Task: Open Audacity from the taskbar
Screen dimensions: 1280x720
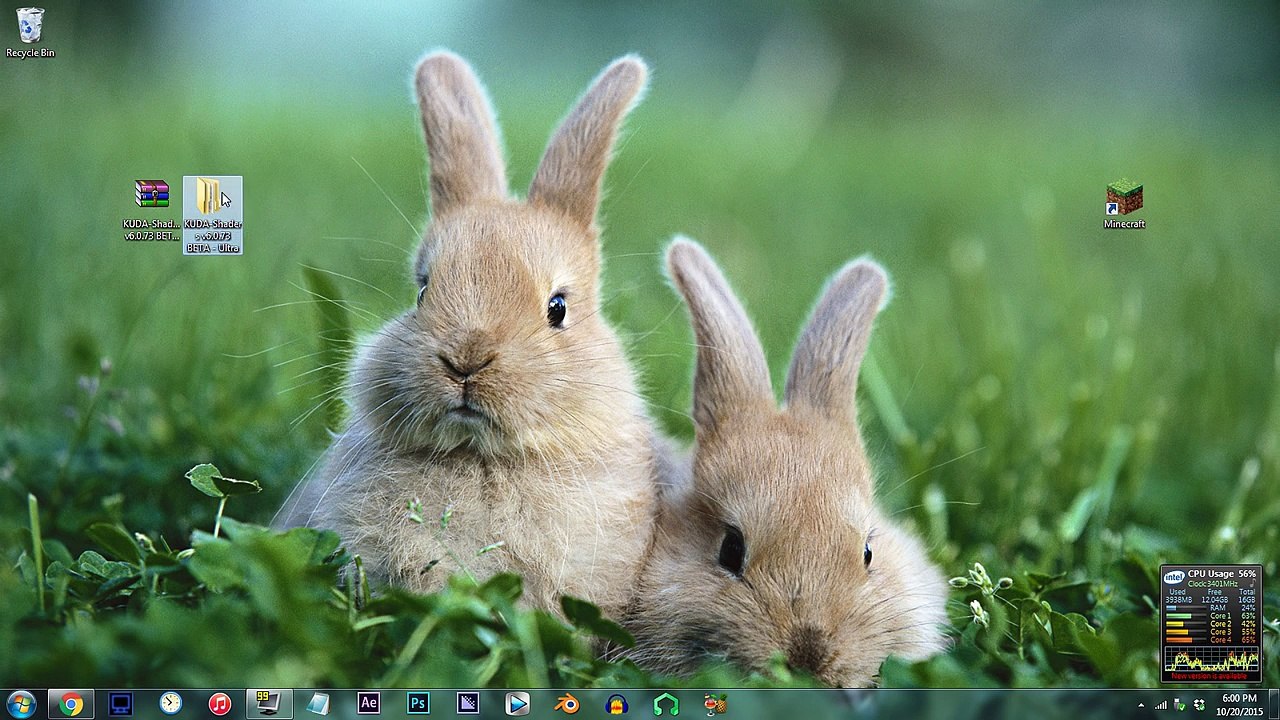Action: [616, 704]
